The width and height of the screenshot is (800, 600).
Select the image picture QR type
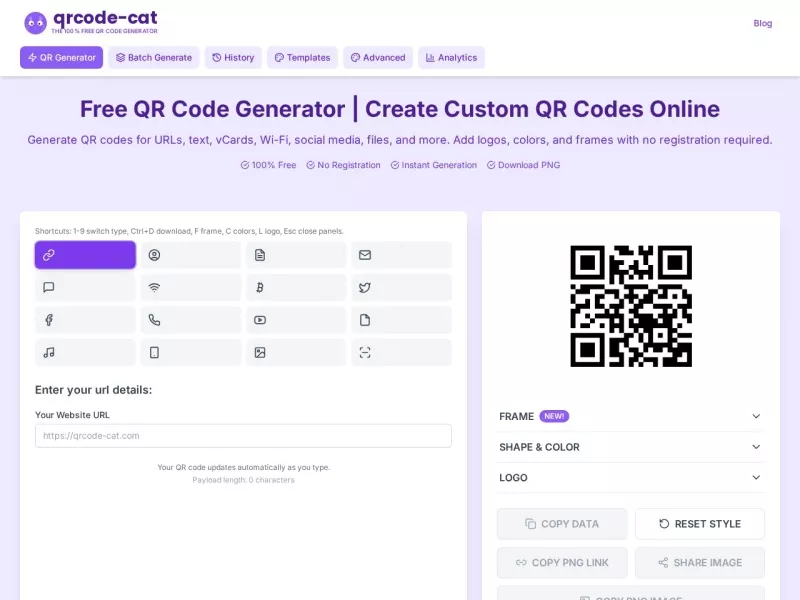tap(296, 353)
